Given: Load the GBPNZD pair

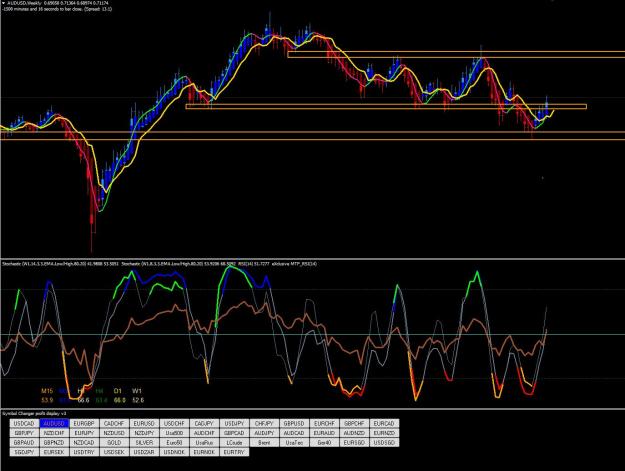Looking at the screenshot, I should click(54, 442).
